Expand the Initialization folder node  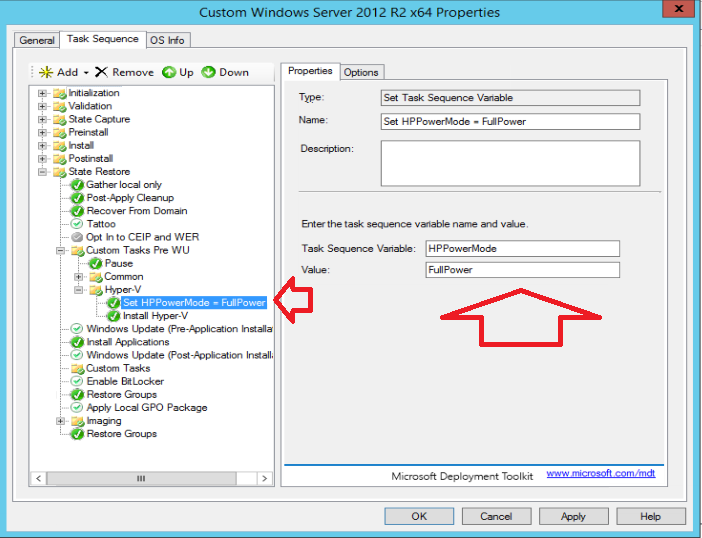[x=43, y=93]
